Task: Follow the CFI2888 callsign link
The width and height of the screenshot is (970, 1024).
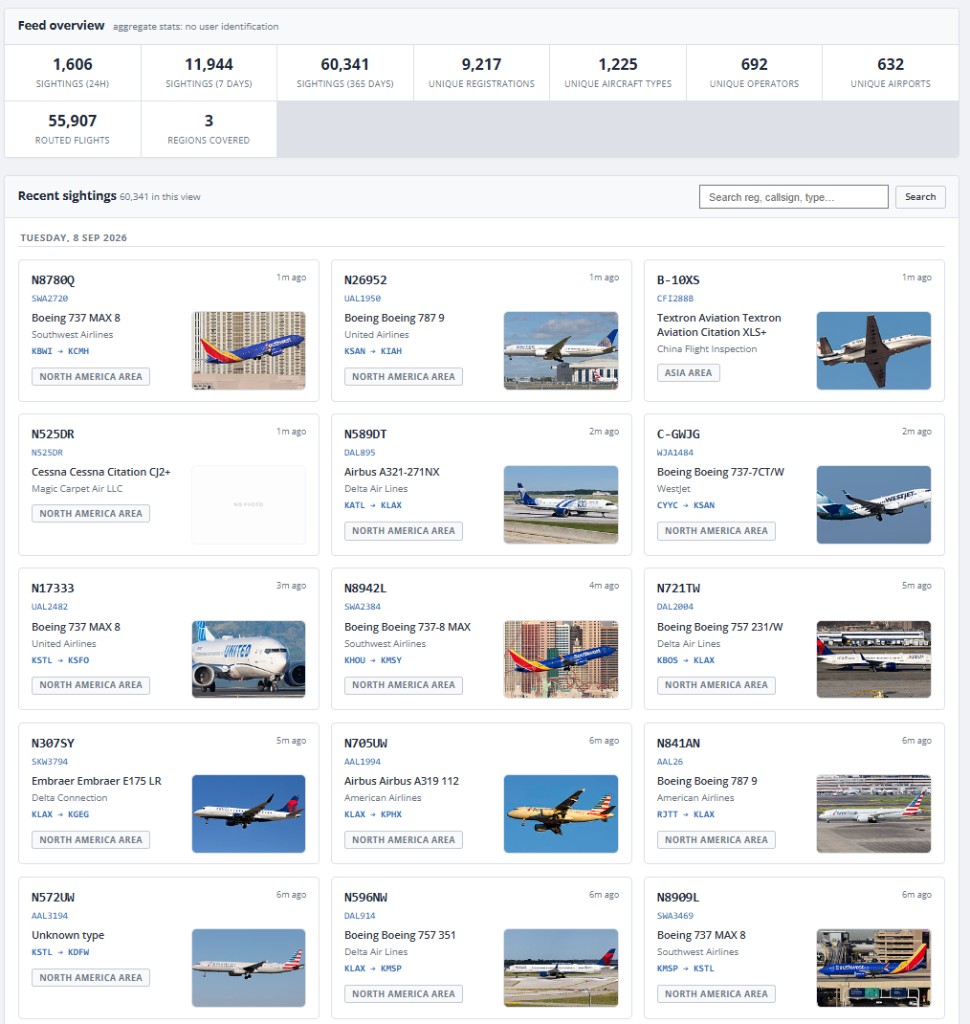Action: point(675,298)
